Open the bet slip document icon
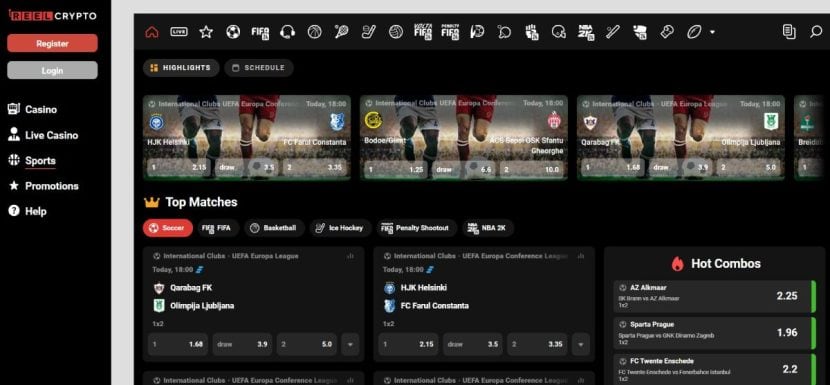Screen dimensions: 830x385 789,32
